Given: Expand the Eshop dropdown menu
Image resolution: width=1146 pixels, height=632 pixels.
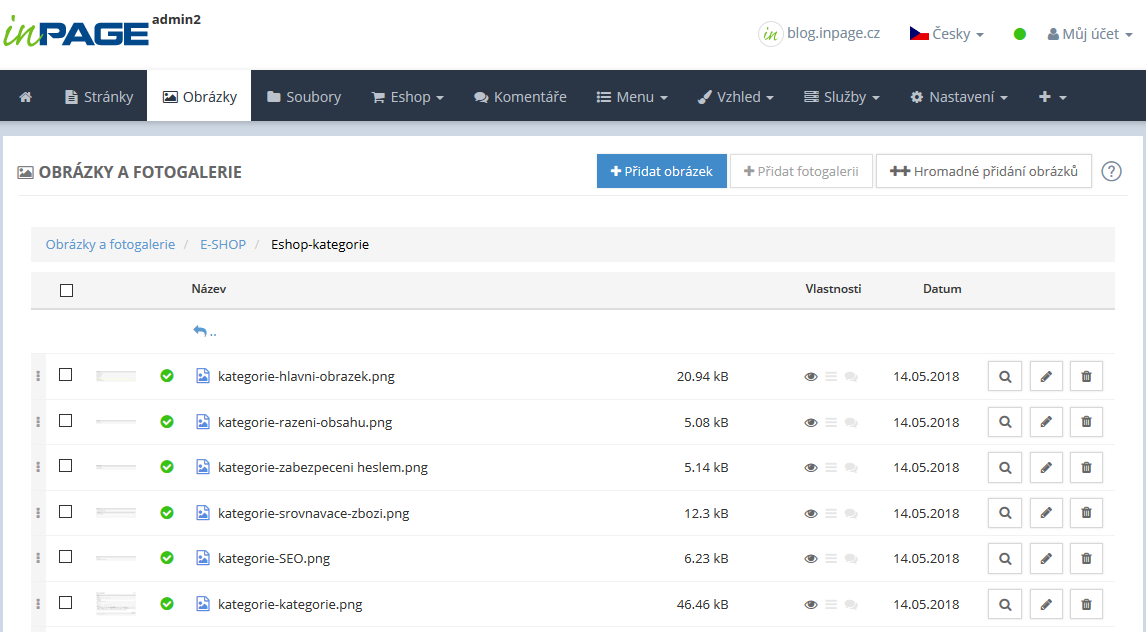Looking at the screenshot, I should pyautogui.click(x=407, y=97).
